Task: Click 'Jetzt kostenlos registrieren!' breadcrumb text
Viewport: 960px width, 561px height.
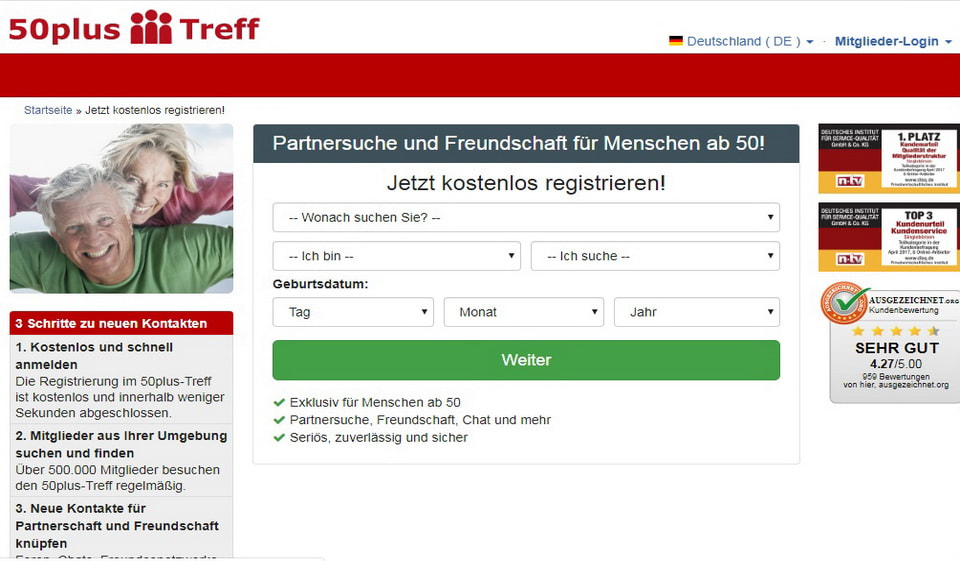Action: pyautogui.click(x=155, y=110)
